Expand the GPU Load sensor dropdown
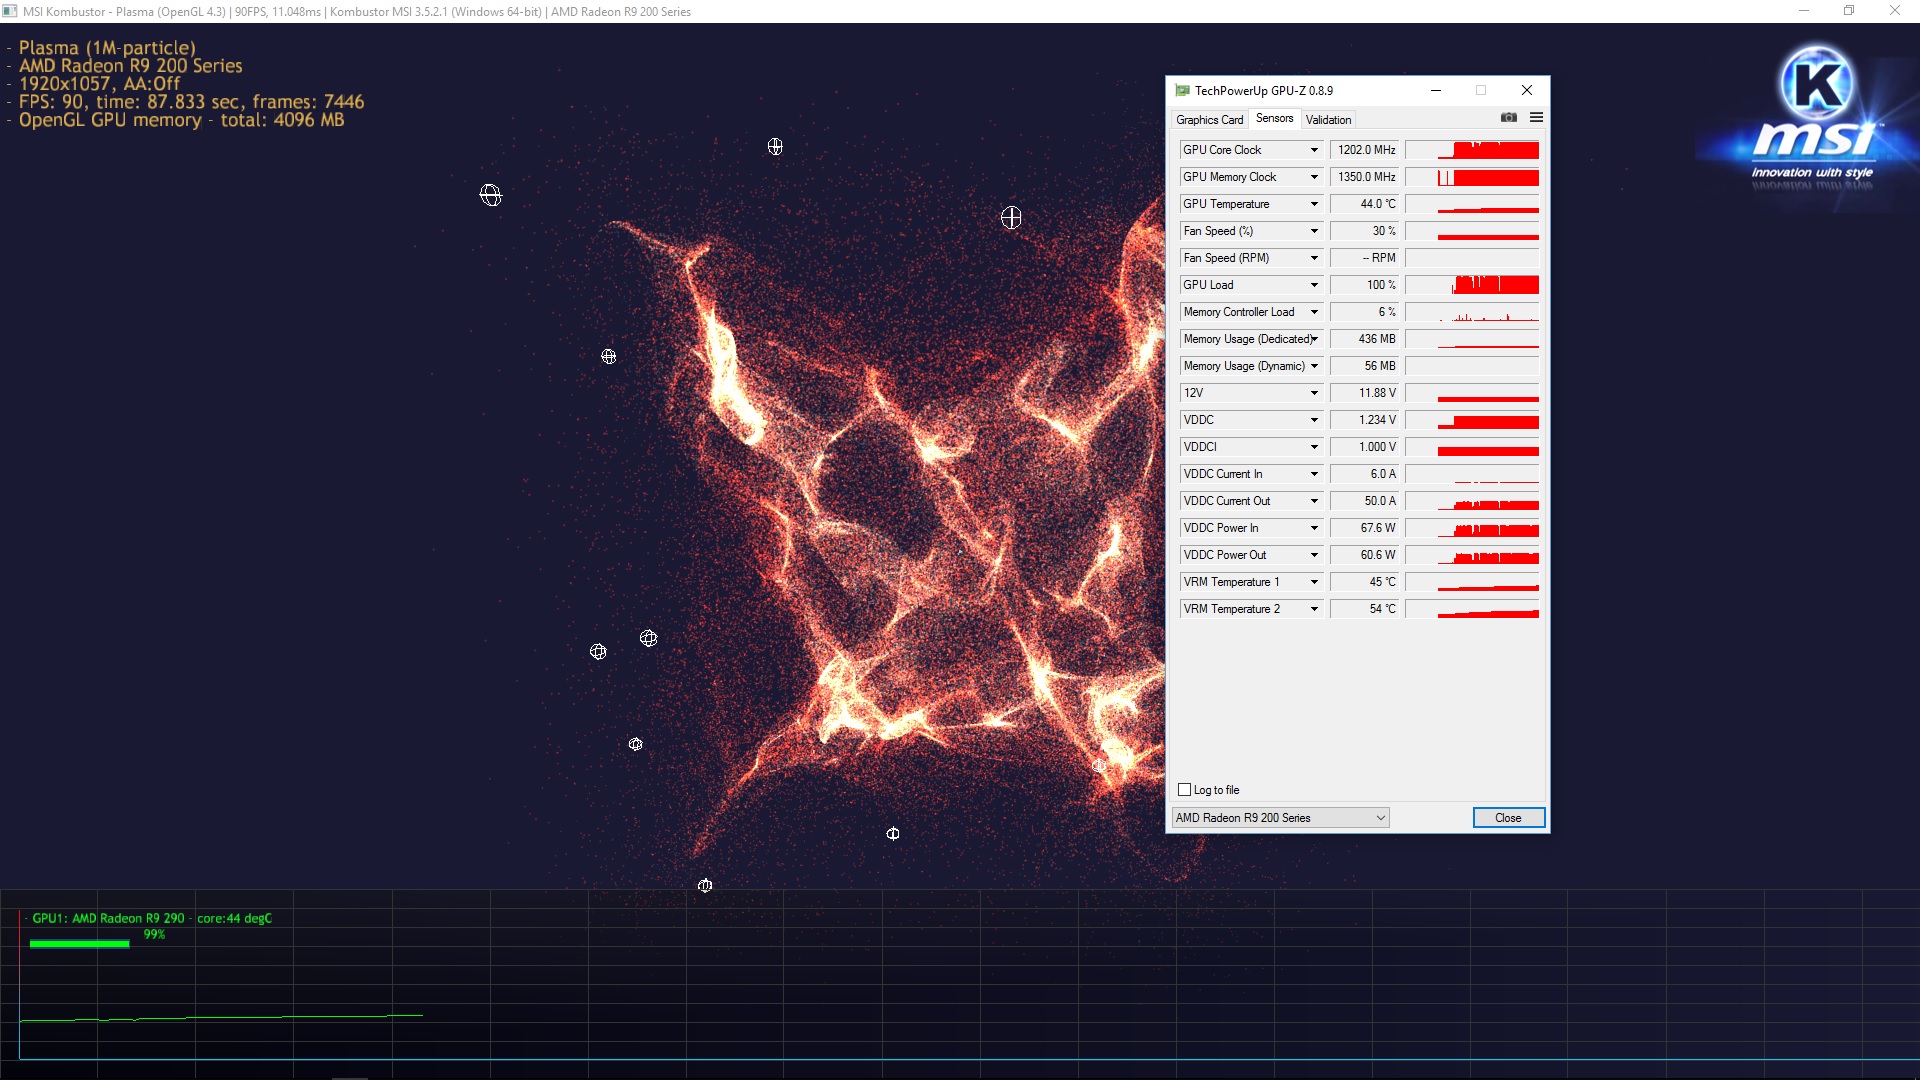Image resolution: width=1920 pixels, height=1080 pixels. point(1314,285)
